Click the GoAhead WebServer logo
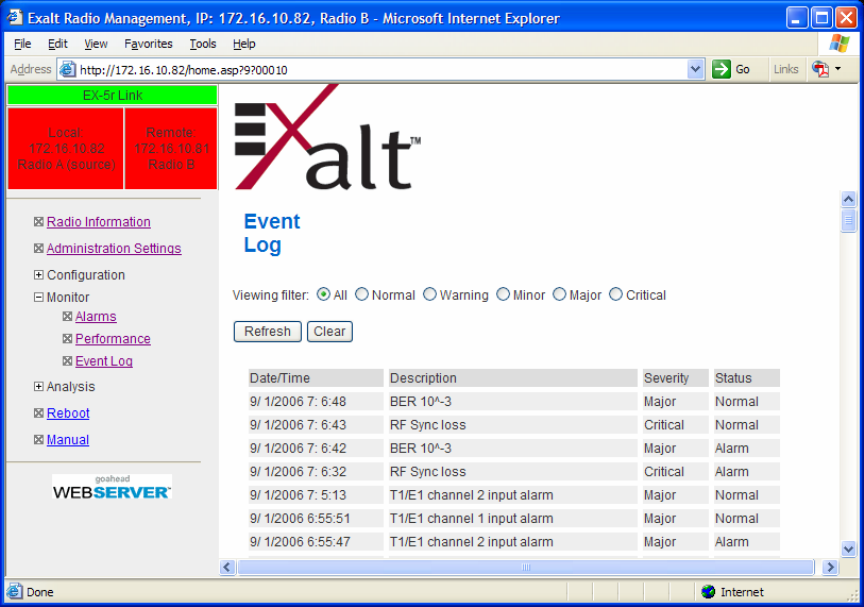The width and height of the screenshot is (864, 607). (112, 487)
